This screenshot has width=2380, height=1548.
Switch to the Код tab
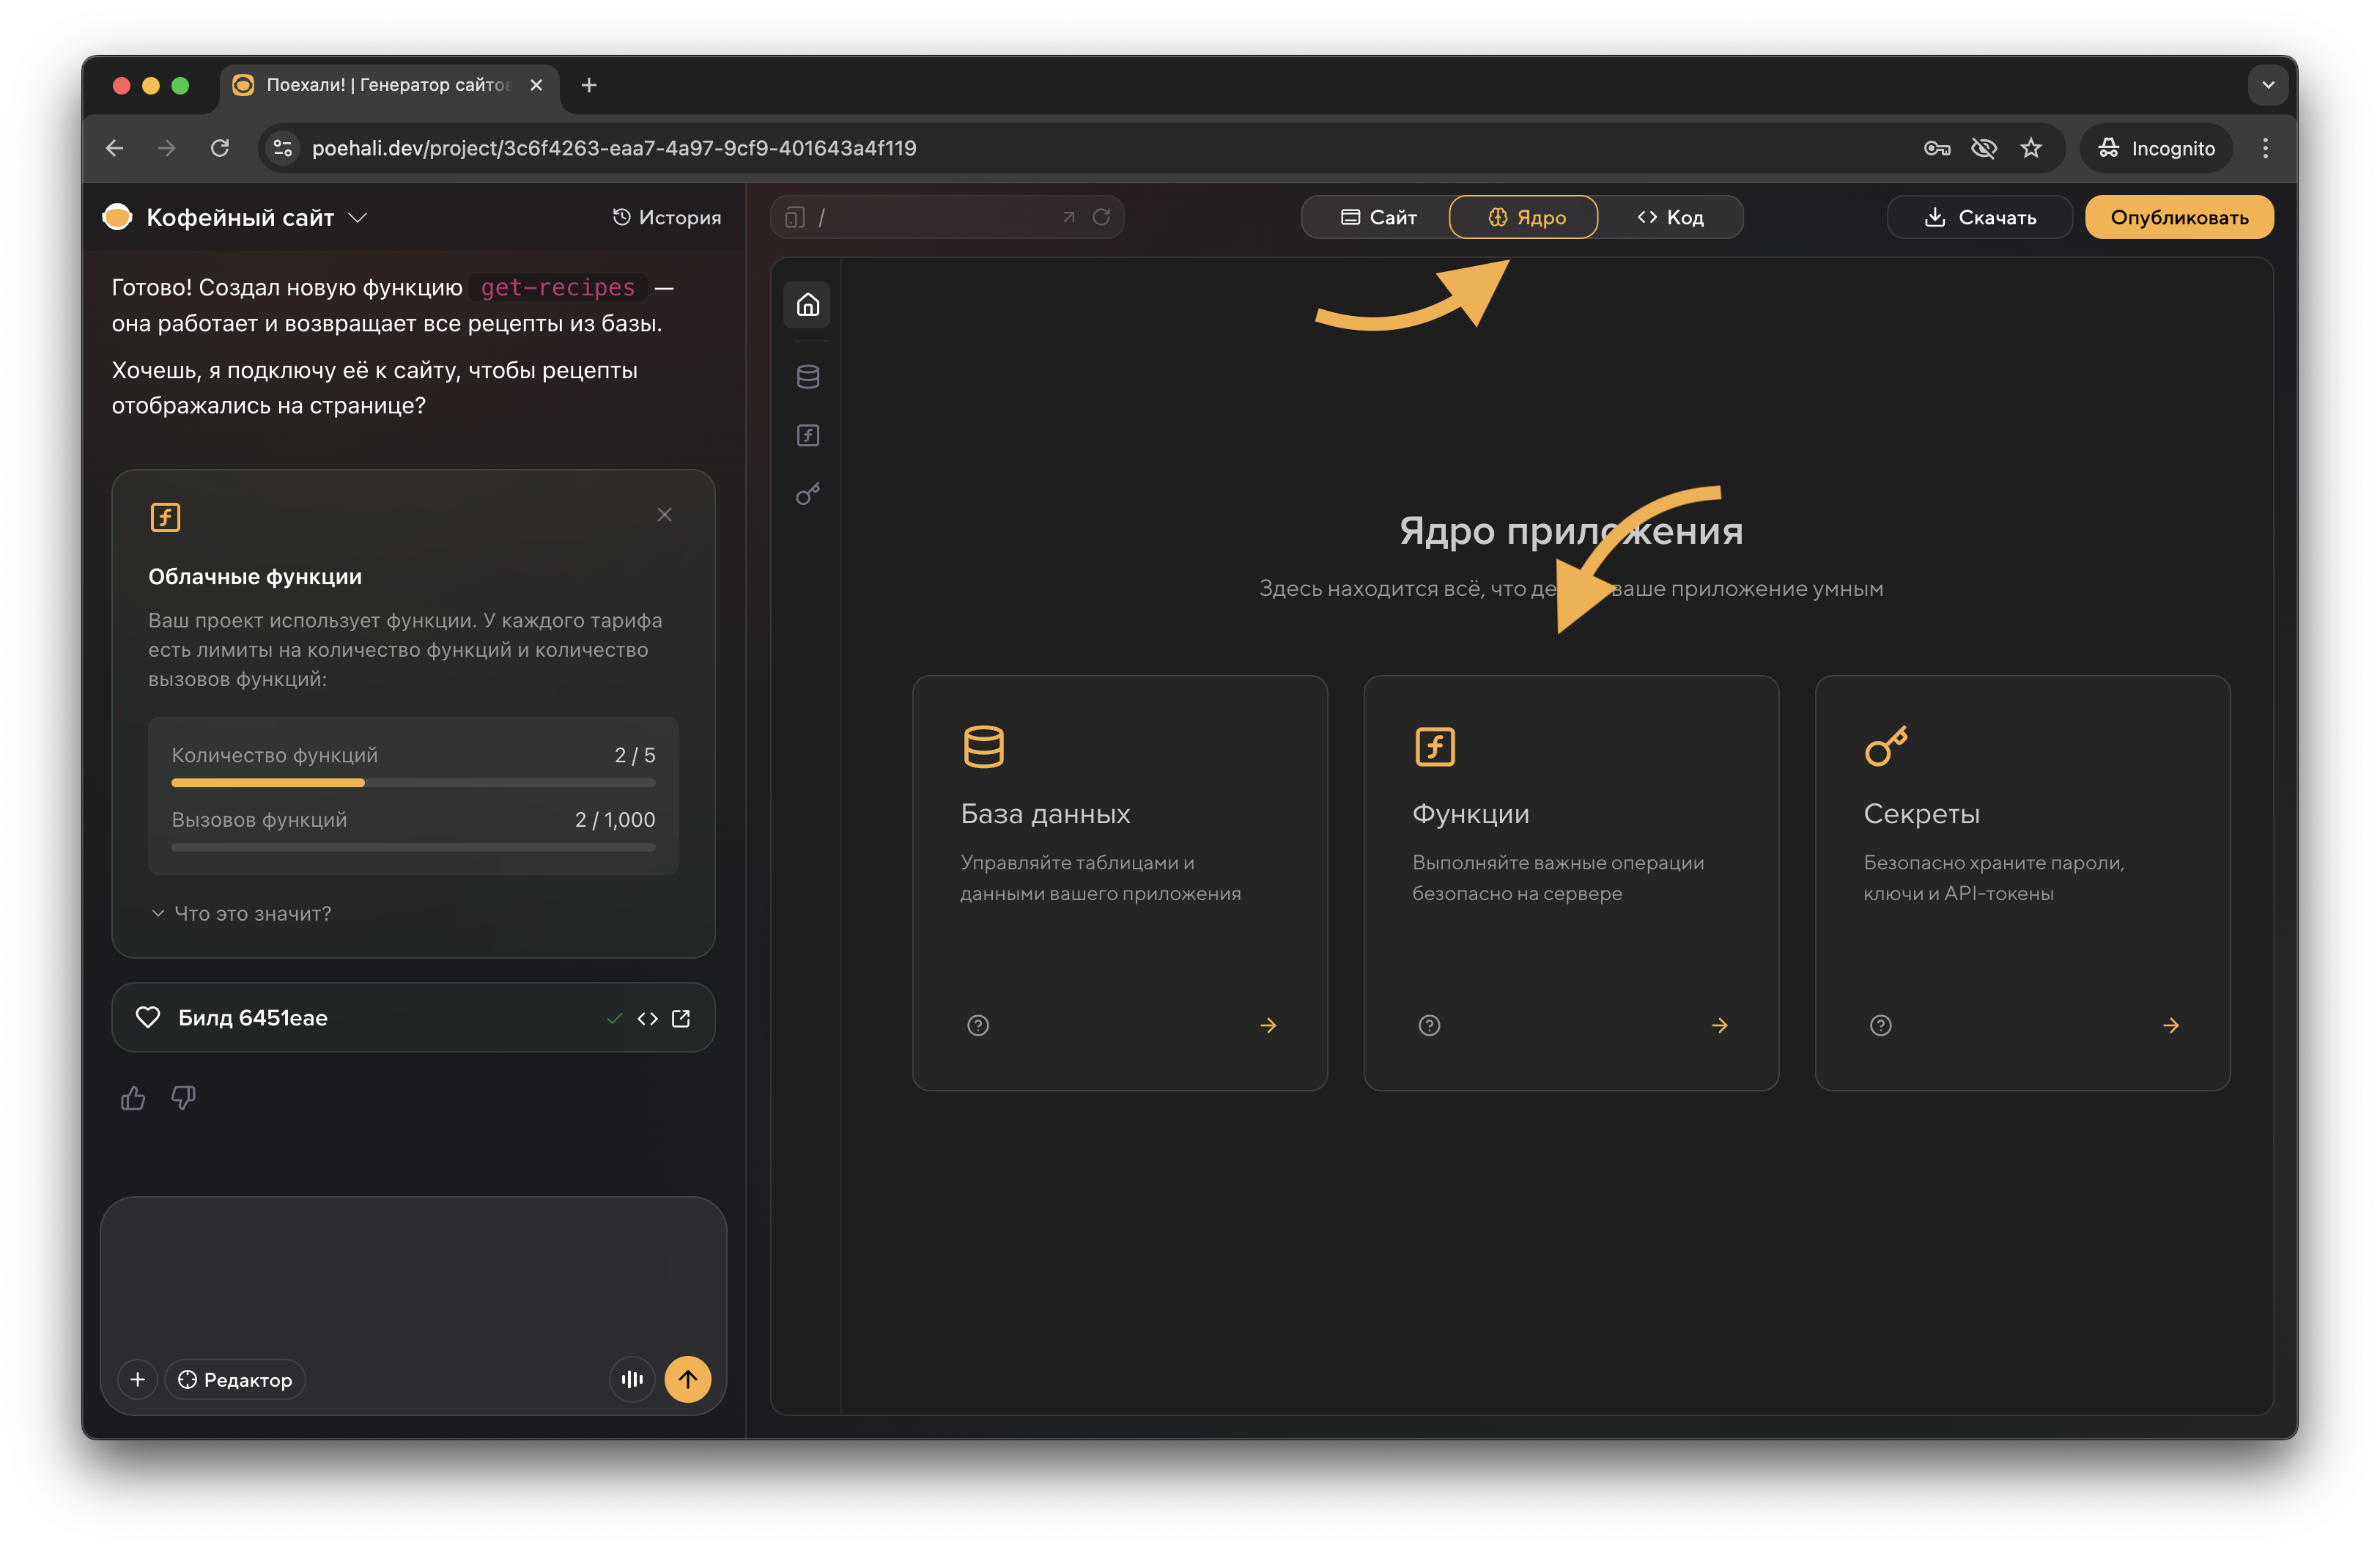pos(1670,217)
